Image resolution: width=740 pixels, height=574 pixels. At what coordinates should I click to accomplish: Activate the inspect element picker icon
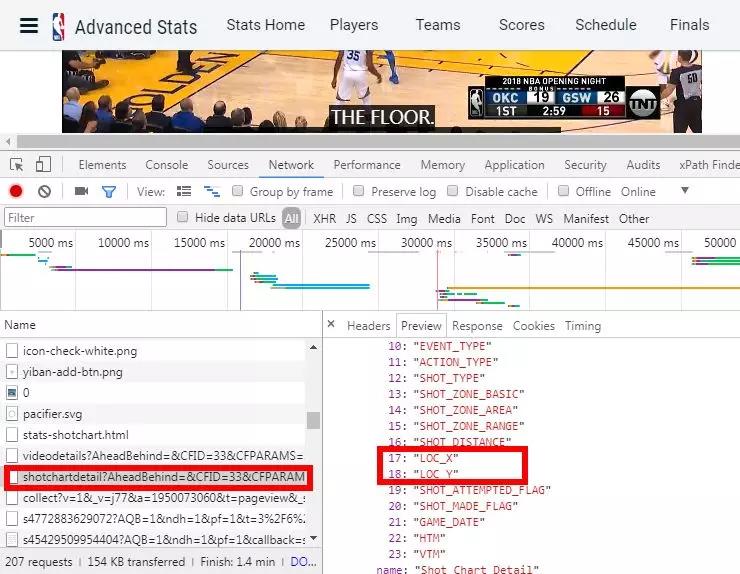pyautogui.click(x=17, y=165)
